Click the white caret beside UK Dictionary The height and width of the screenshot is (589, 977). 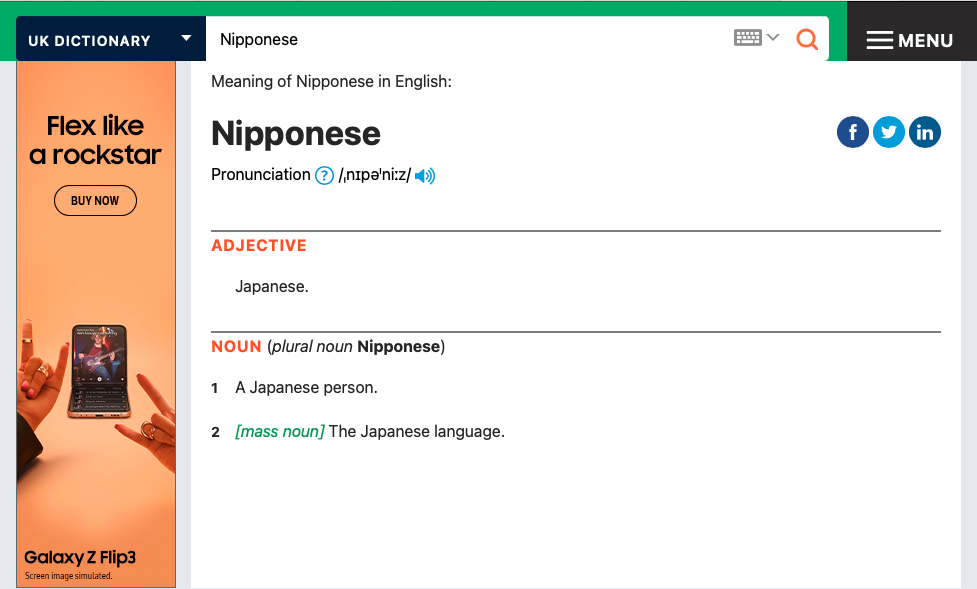(186, 39)
